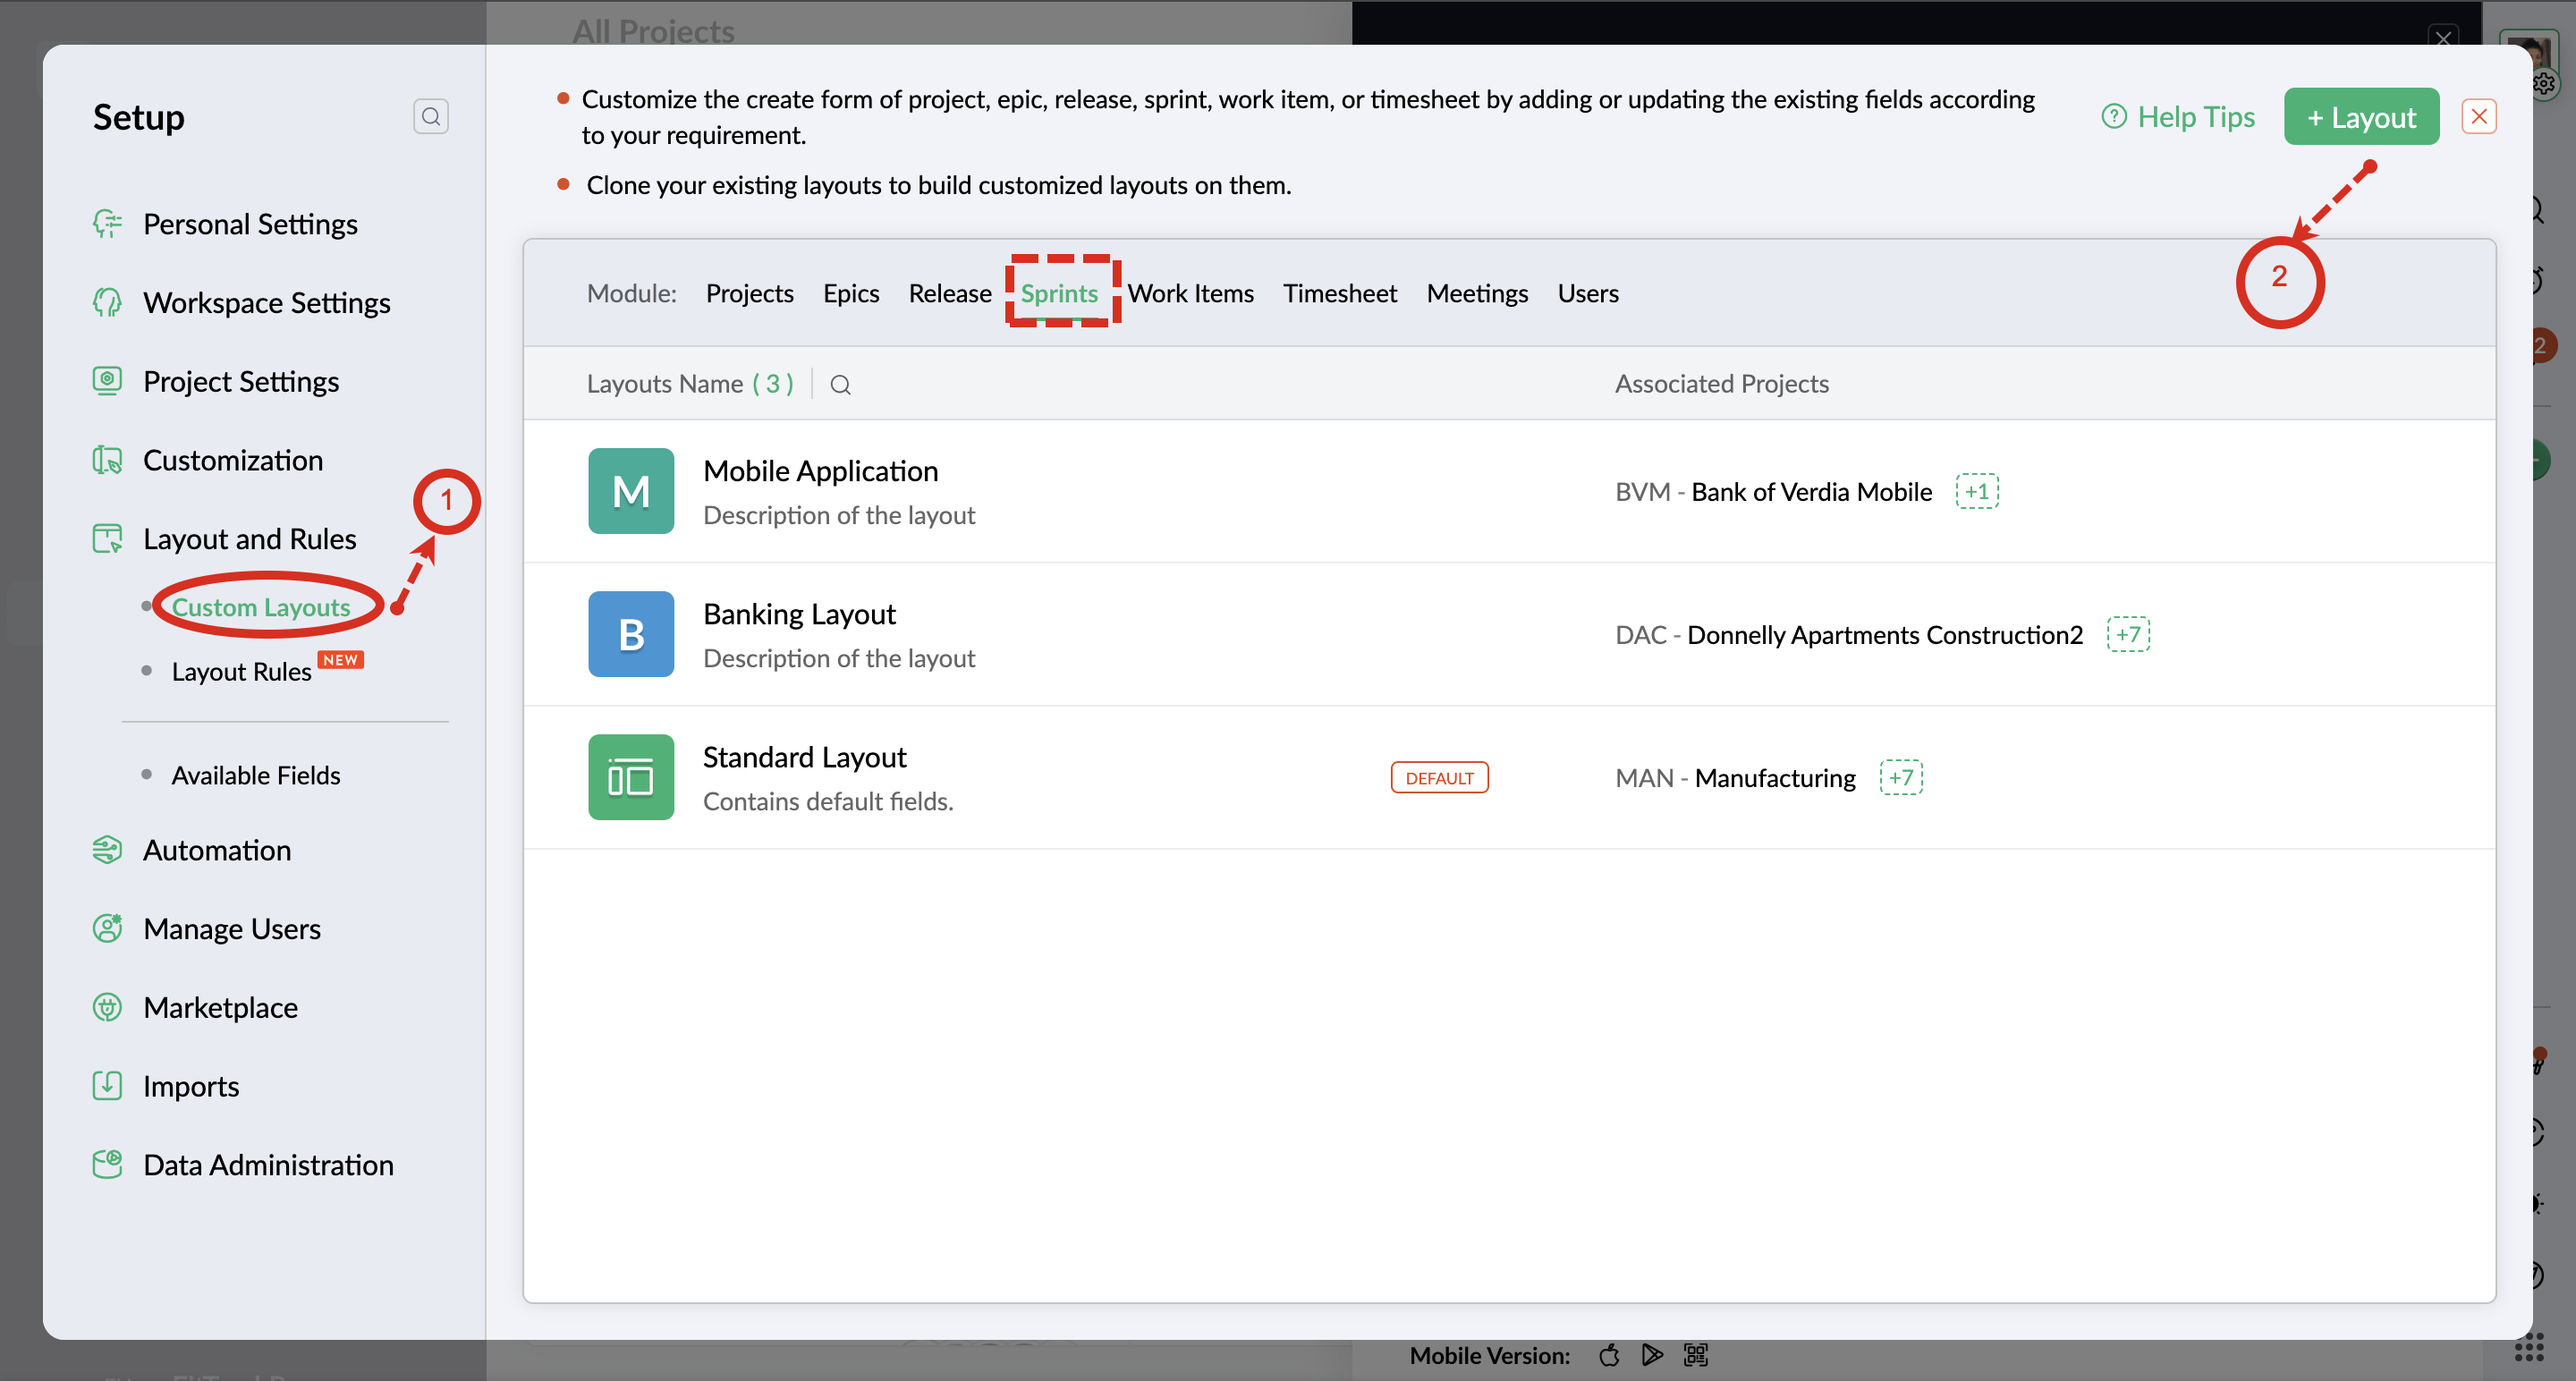Screen dimensions: 2576x1381
Task: Collapse Layout and Rules section
Action: (x=249, y=539)
